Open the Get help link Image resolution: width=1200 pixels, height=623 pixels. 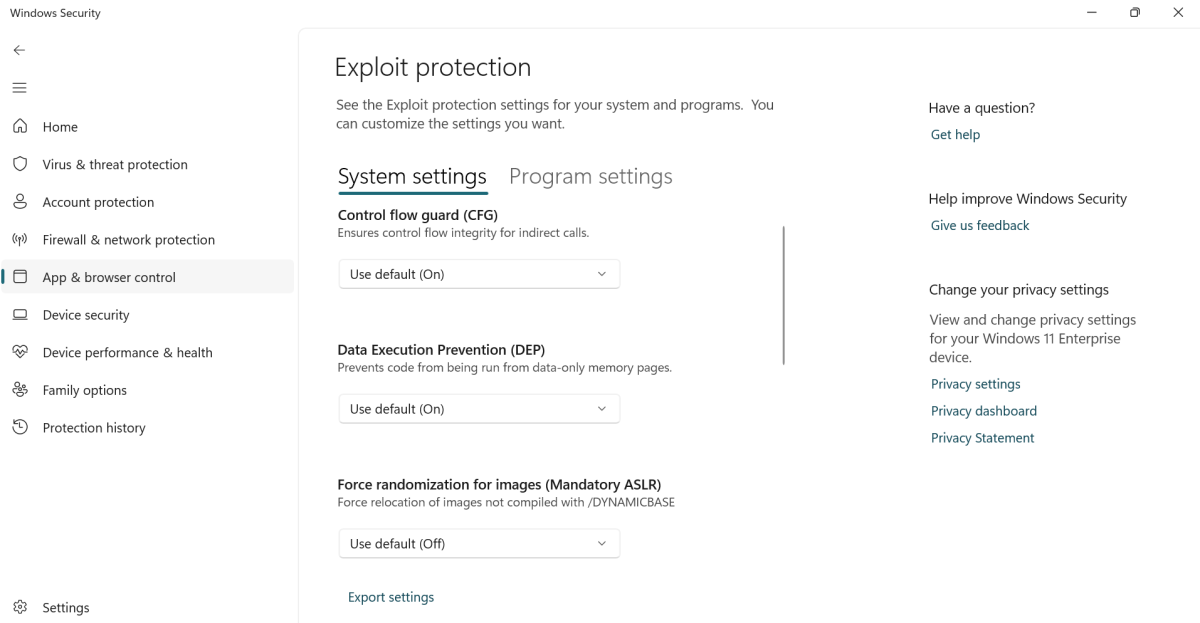pyautogui.click(x=955, y=135)
